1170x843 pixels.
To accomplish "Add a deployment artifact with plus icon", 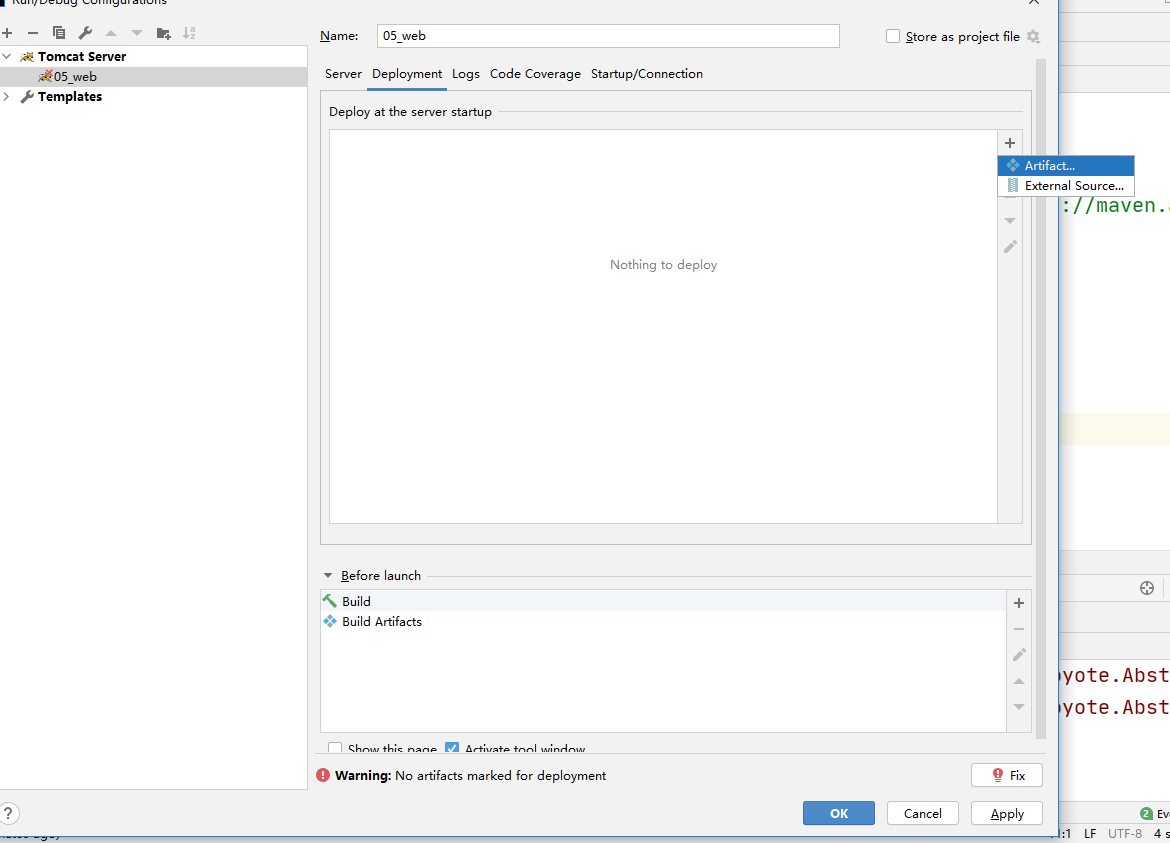I will [x=1009, y=143].
